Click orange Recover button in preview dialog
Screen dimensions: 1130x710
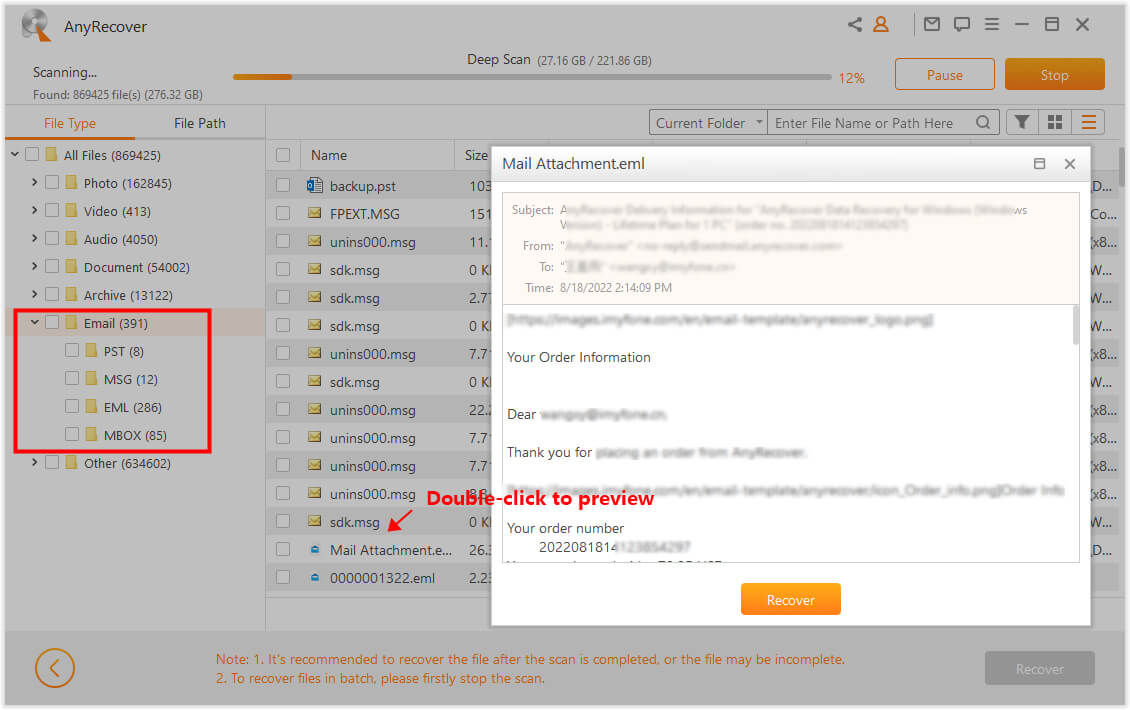790,600
